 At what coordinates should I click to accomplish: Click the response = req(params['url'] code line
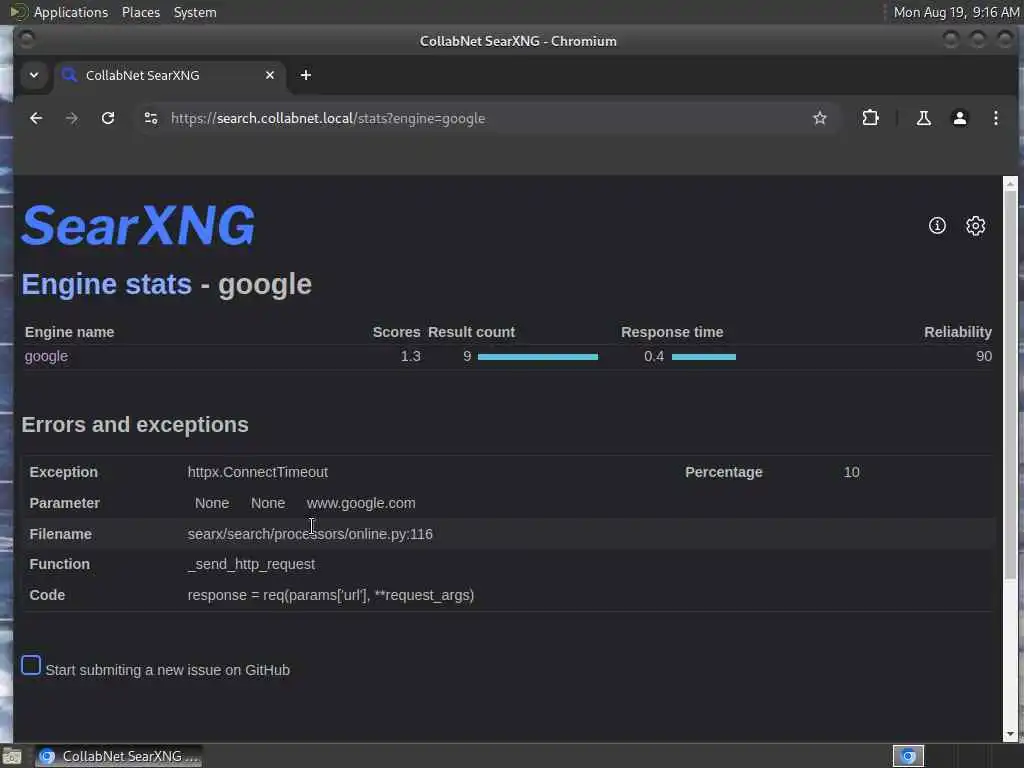(x=330, y=596)
